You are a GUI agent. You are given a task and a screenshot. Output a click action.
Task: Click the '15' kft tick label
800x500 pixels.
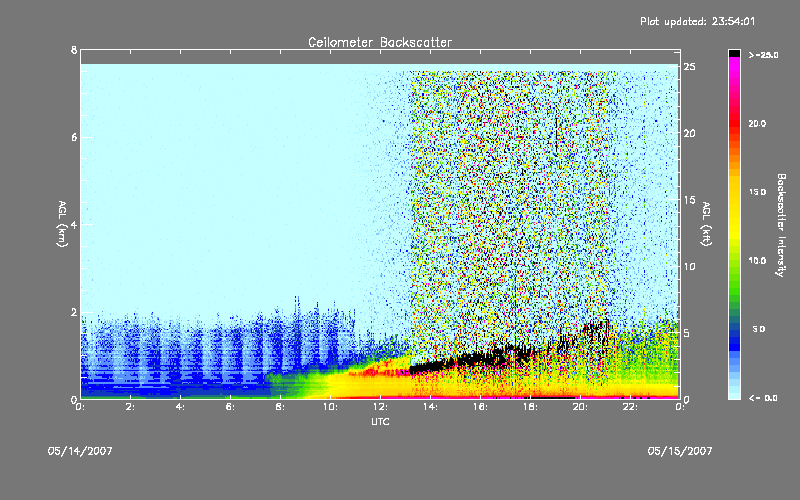[689, 200]
